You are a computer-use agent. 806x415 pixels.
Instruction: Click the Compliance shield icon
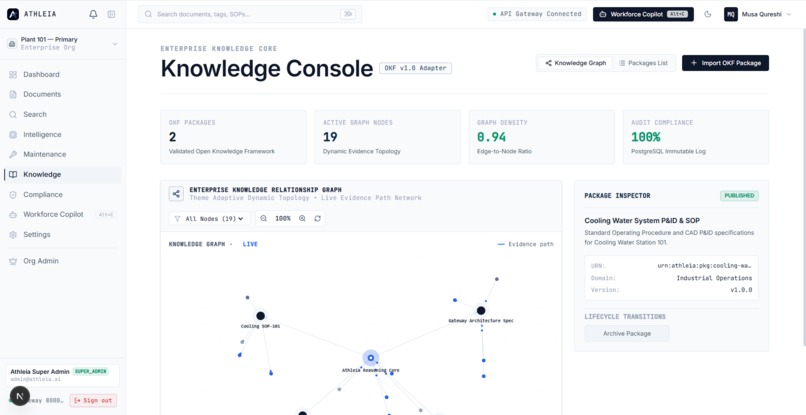[13, 195]
